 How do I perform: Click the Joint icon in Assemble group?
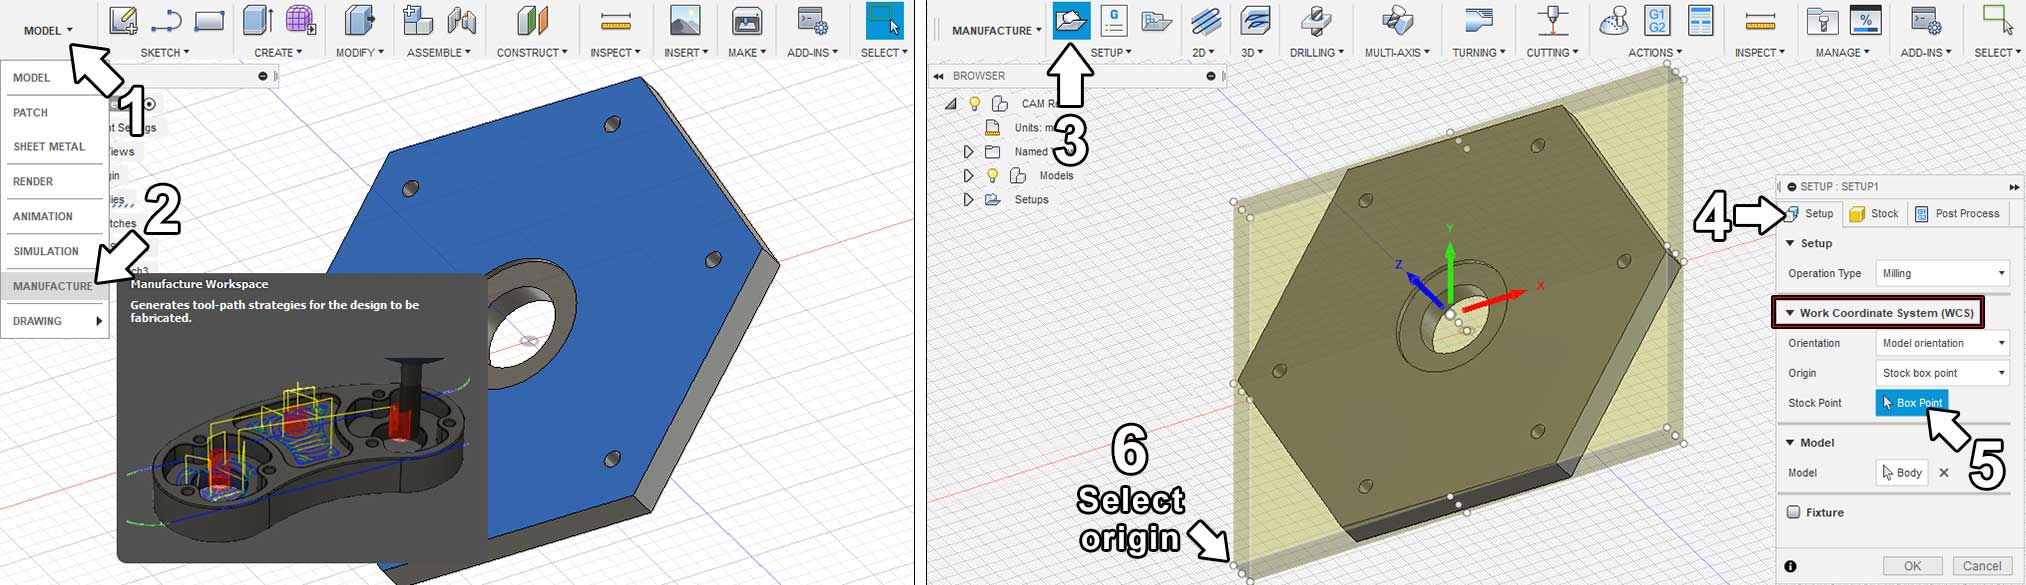(x=461, y=20)
